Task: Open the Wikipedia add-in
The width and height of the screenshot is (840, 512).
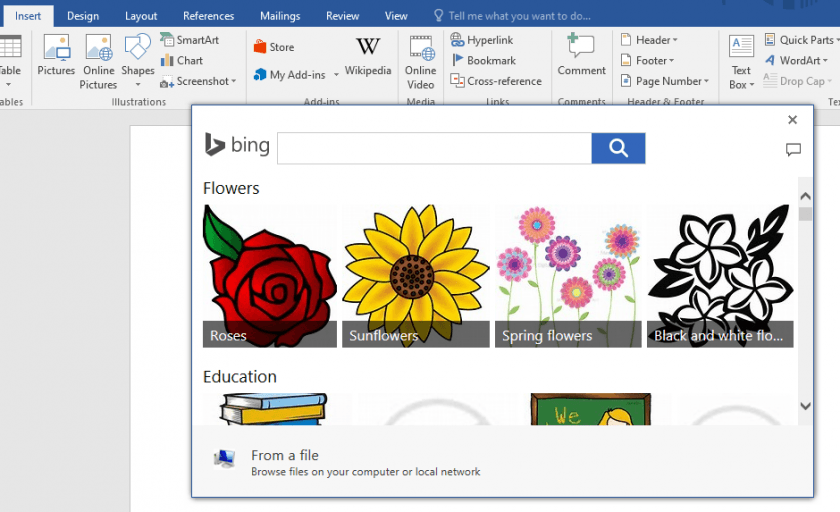Action: point(368,56)
